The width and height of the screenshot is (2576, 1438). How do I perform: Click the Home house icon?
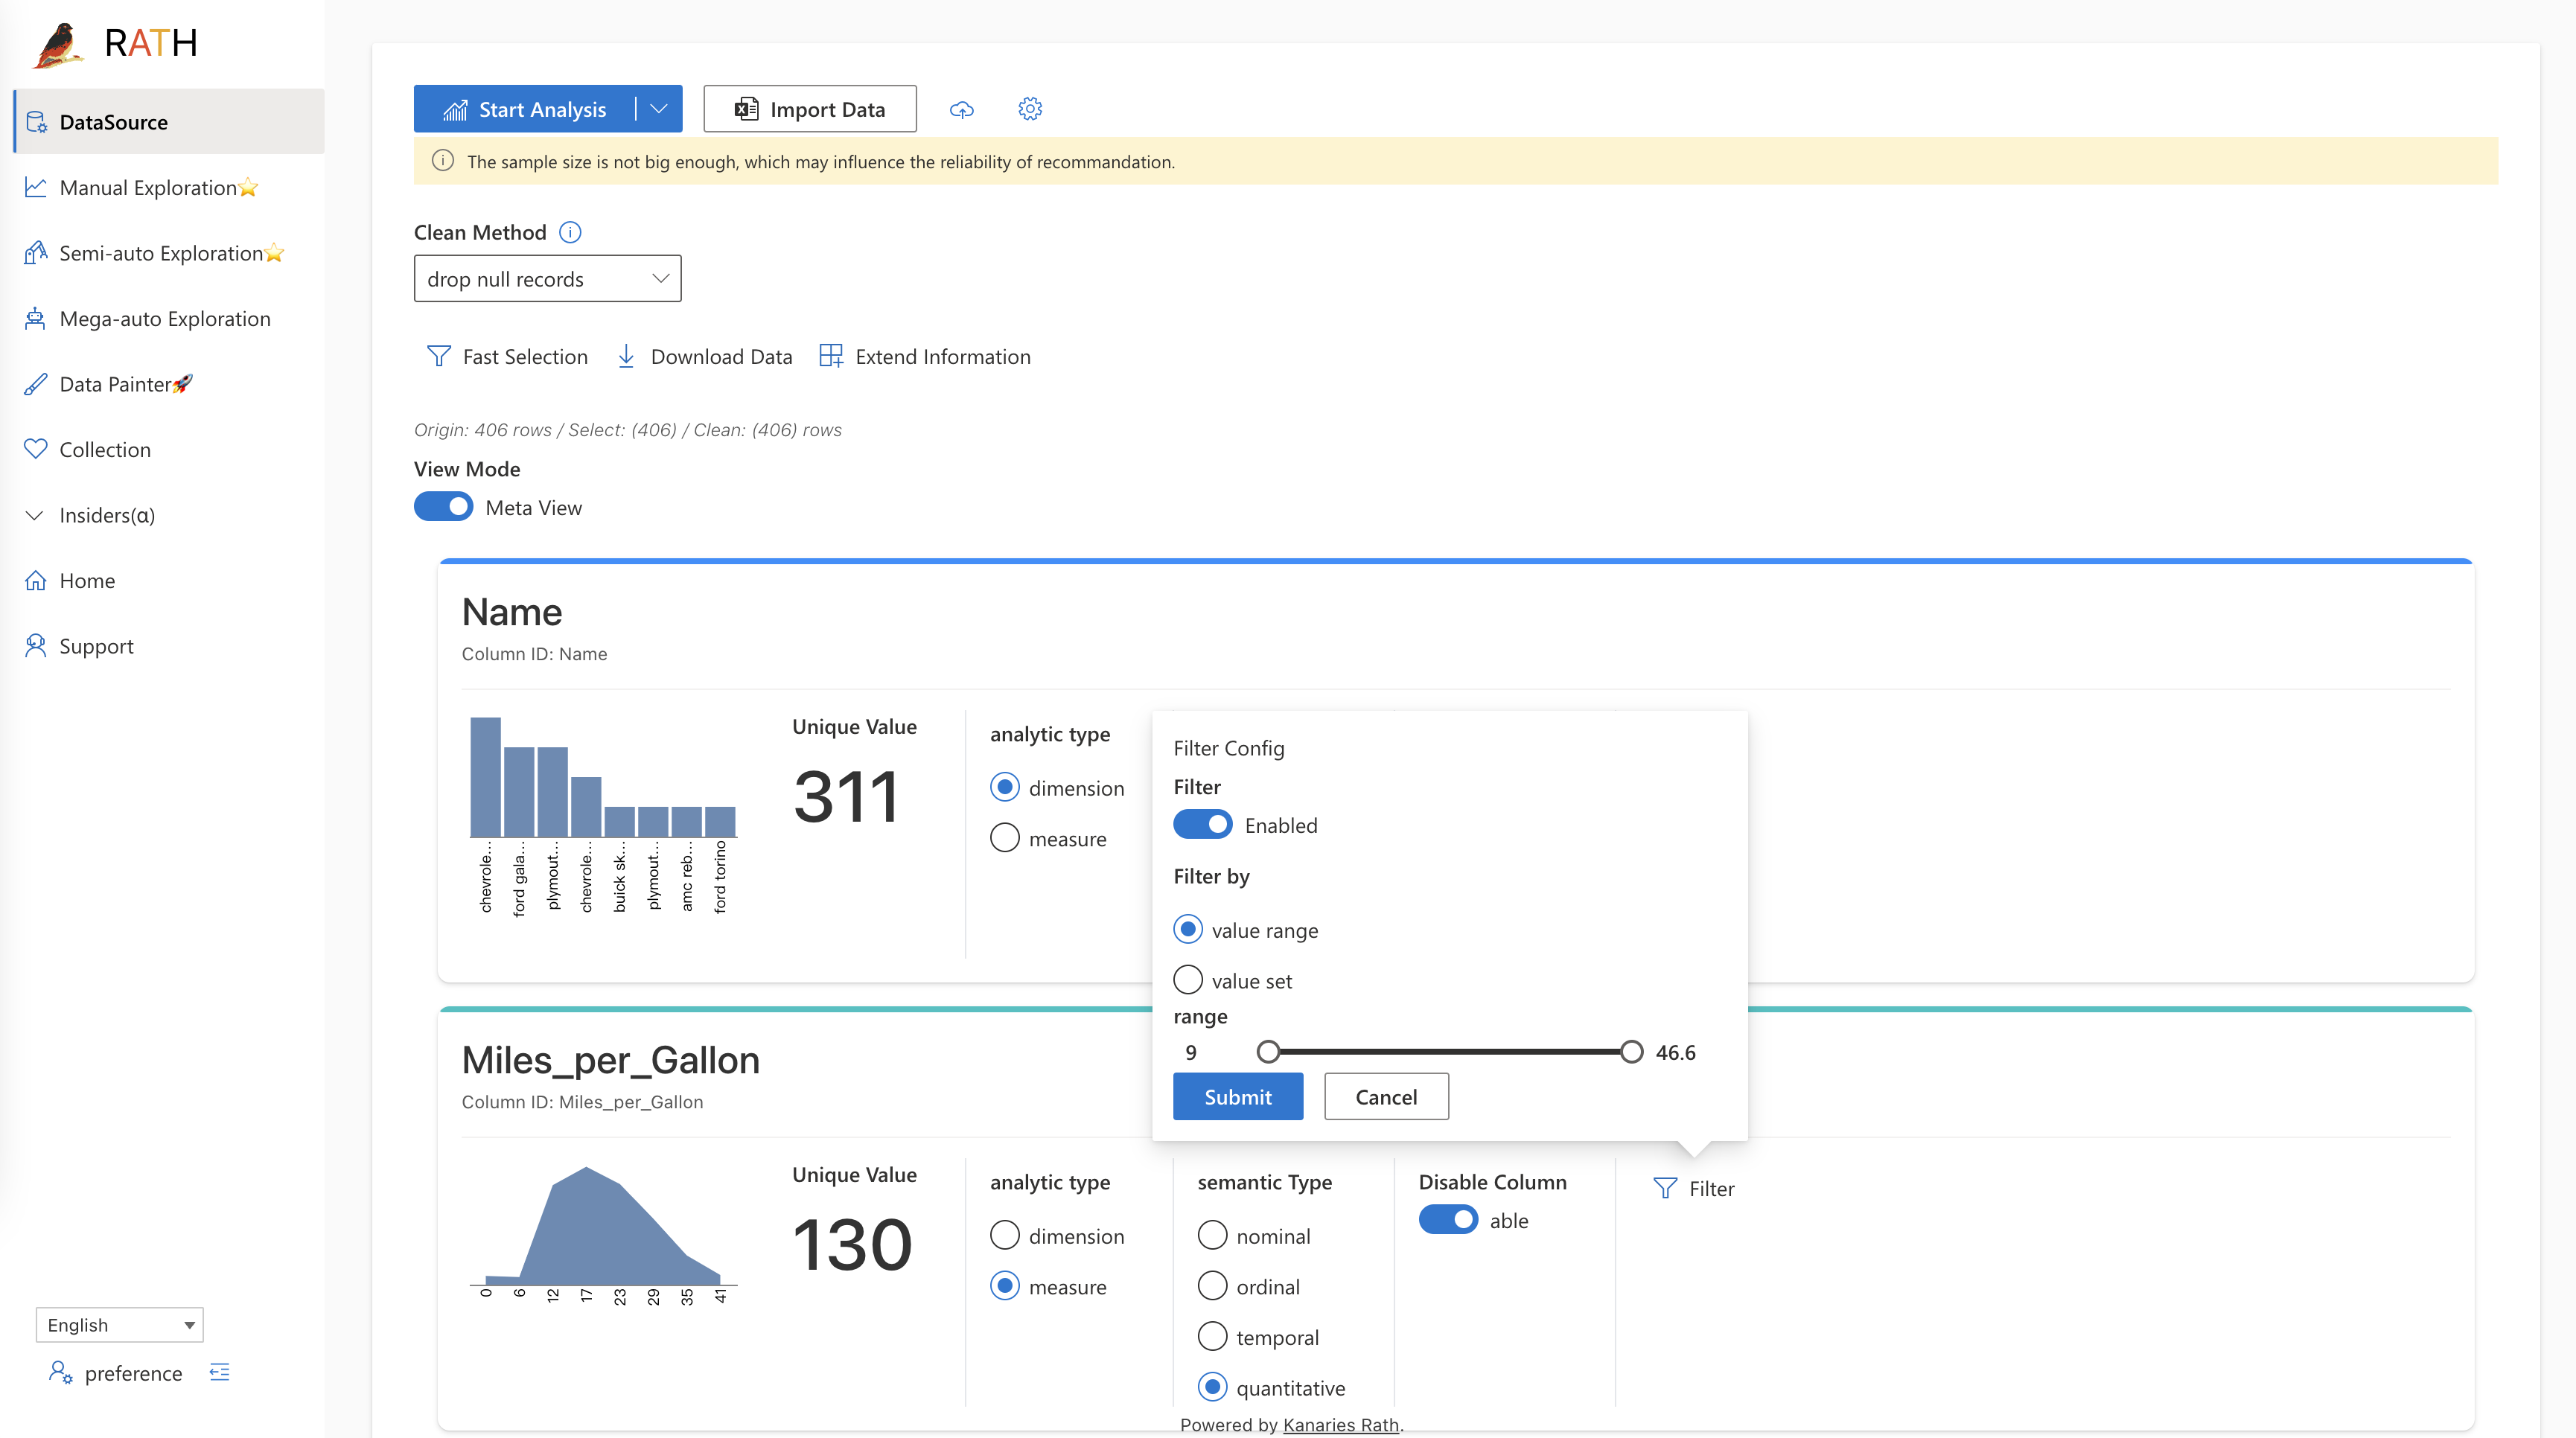36,580
